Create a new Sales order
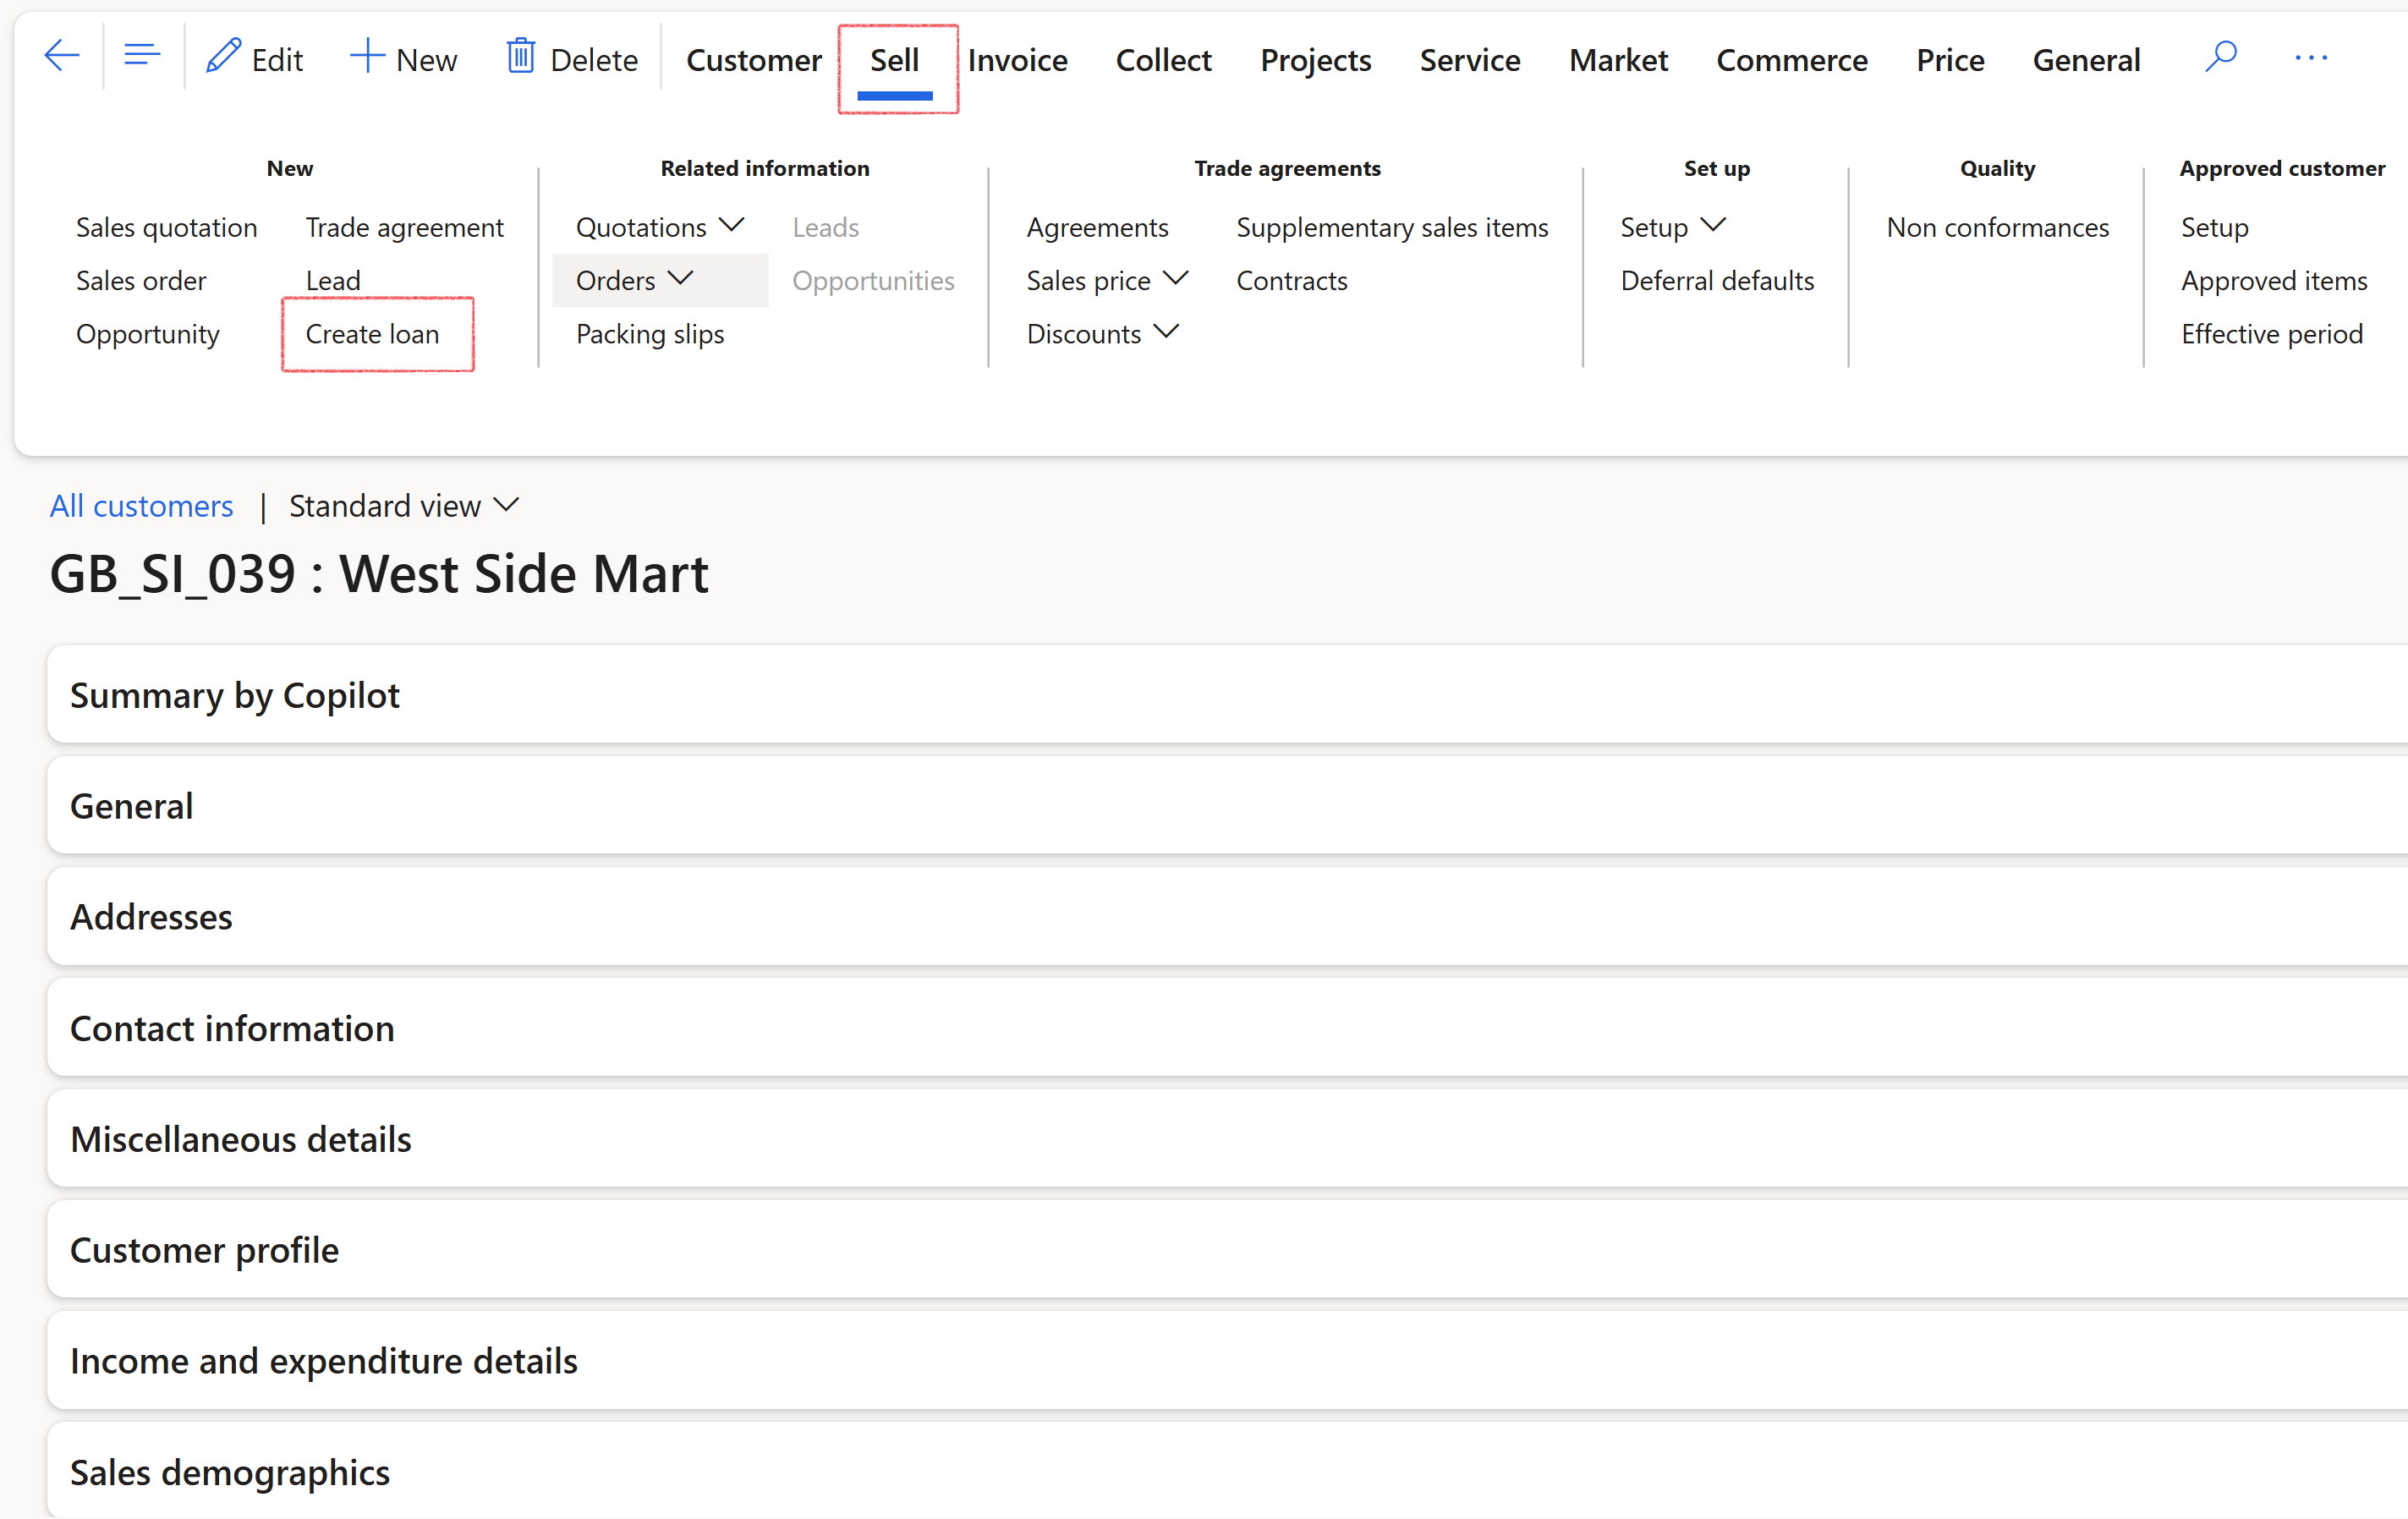This screenshot has height=1519, width=2408. point(141,280)
